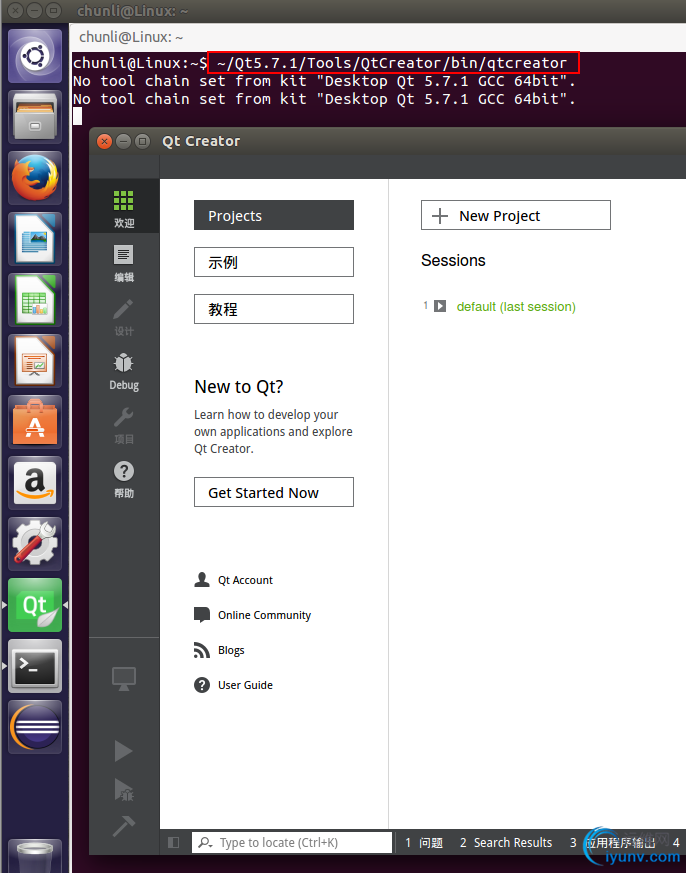Open the Help (帮助) mode
The image size is (686, 873).
[124, 479]
